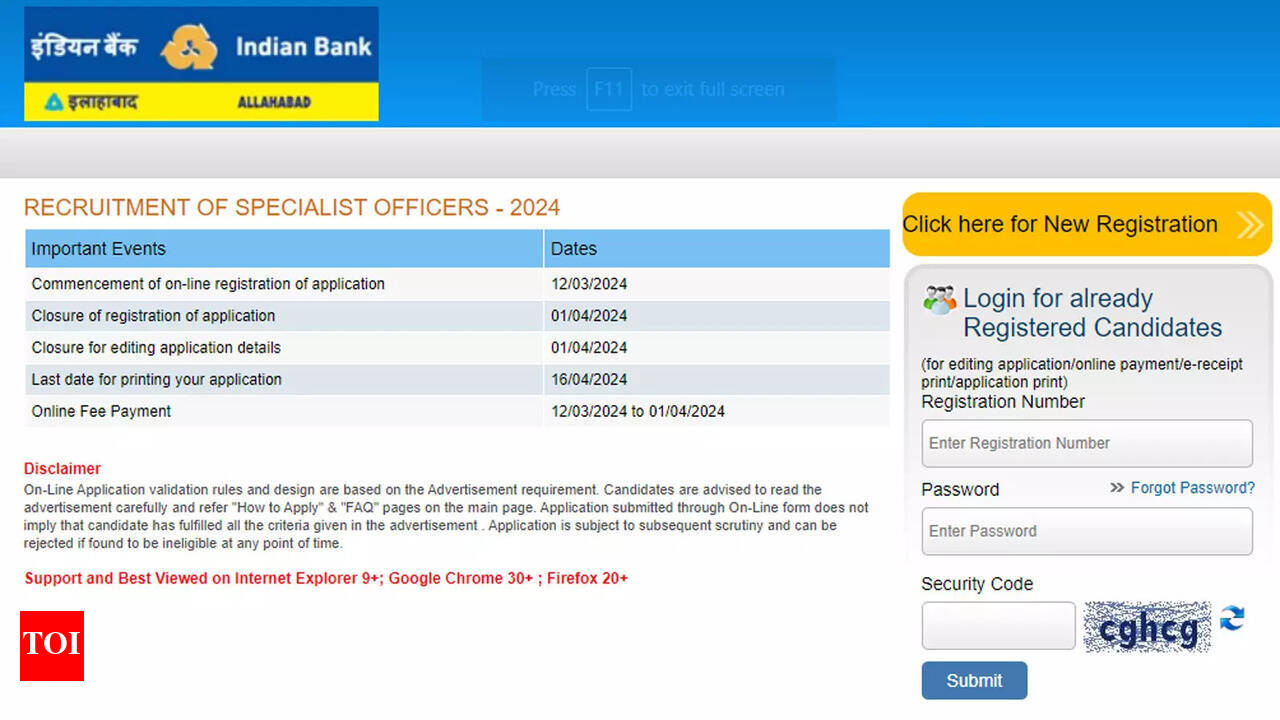Open the Forgot Password link

(x=1192, y=488)
